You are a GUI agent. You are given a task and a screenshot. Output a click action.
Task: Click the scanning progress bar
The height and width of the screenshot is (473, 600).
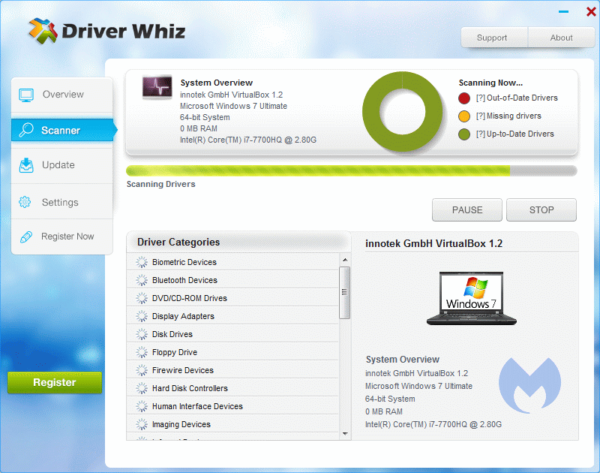(351, 171)
